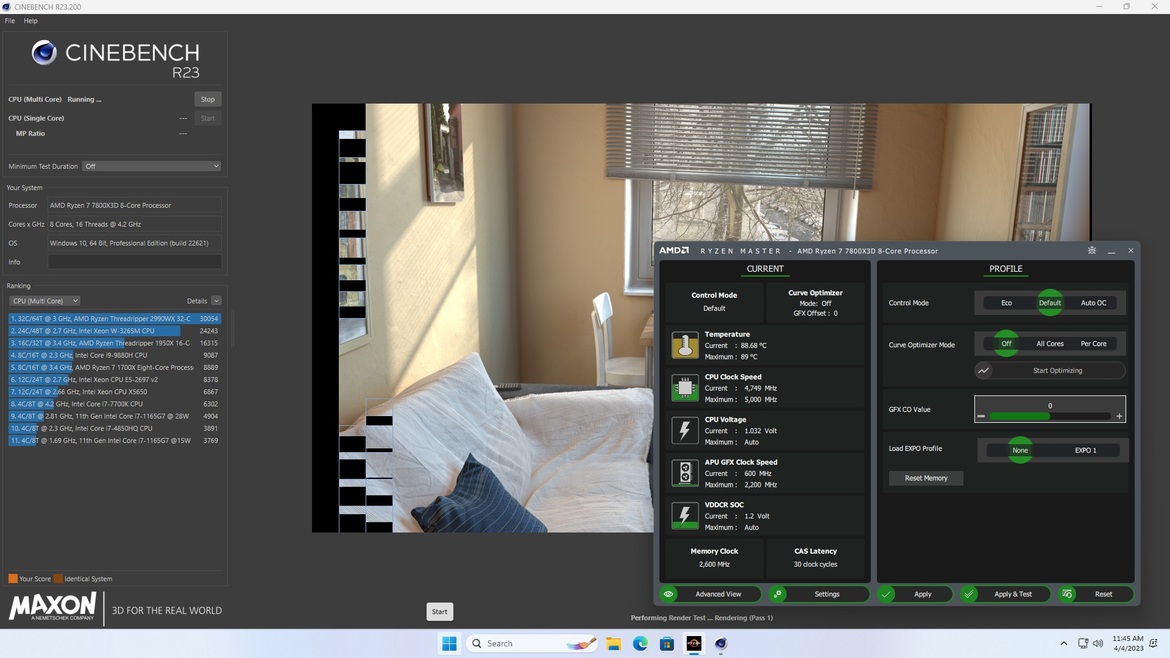Click the Settings wrench icon in Ryzen Master
The height and width of the screenshot is (658, 1170).
coord(778,594)
